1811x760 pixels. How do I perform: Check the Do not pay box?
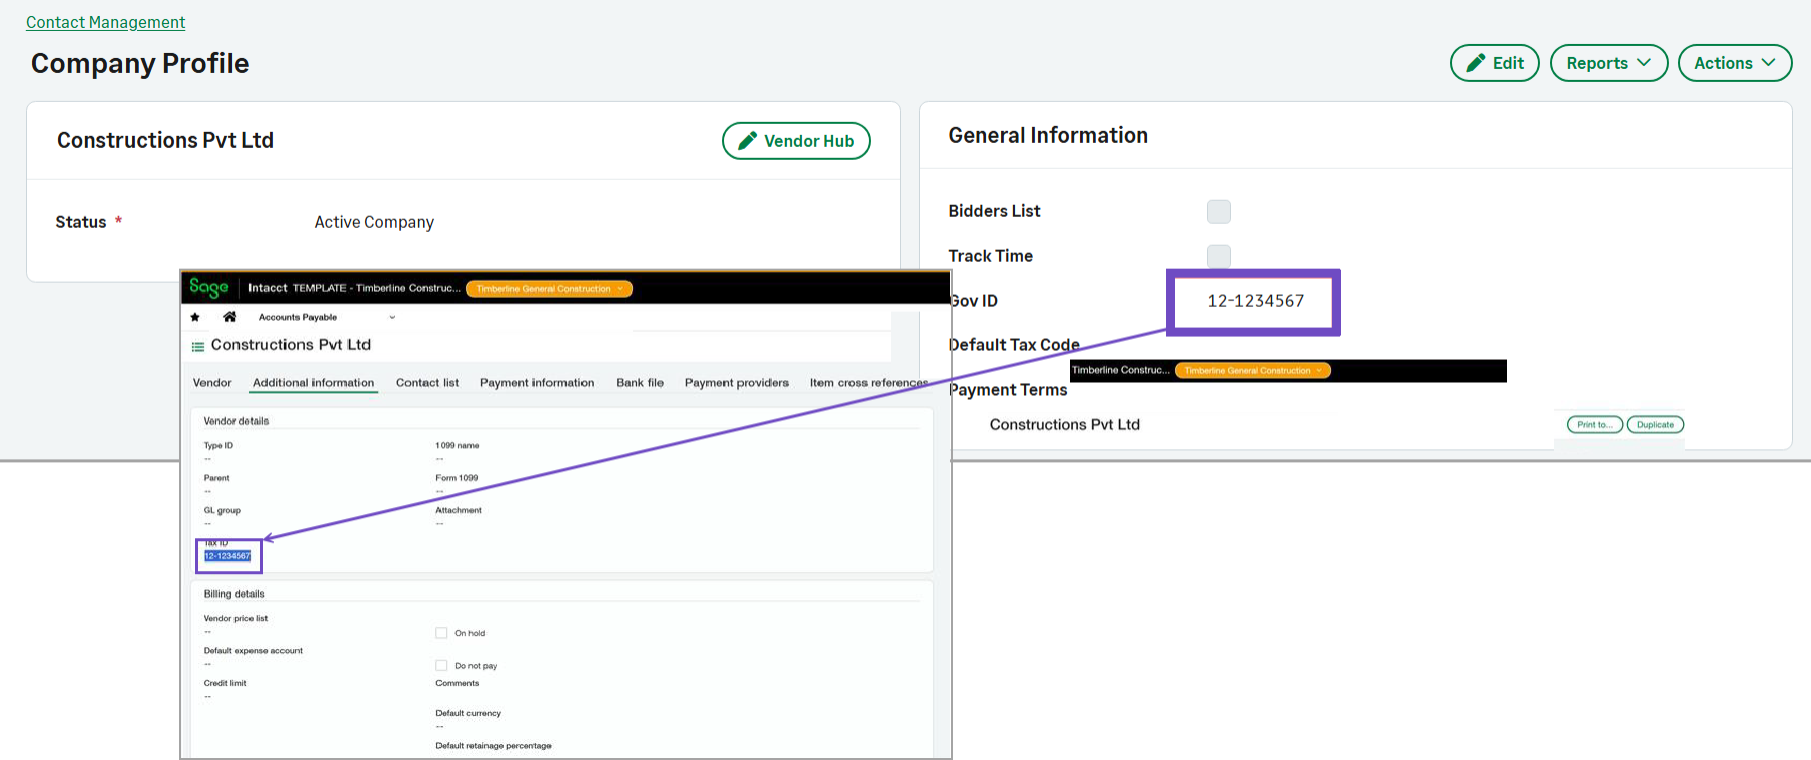441,665
